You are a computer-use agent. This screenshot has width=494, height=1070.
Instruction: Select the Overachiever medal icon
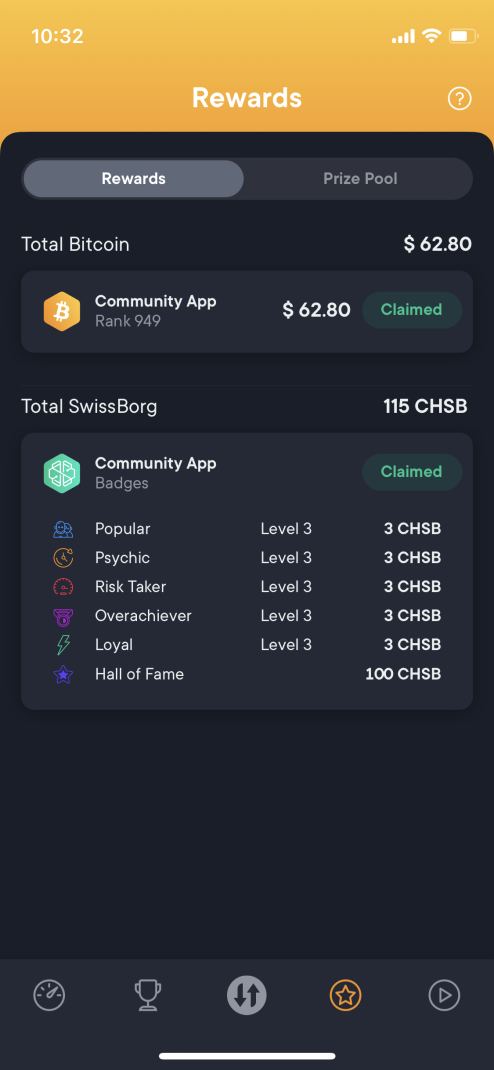pyautogui.click(x=63, y=616)
